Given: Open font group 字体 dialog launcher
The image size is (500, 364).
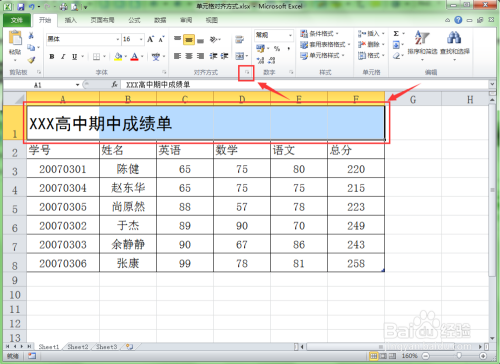Looking at the screenshot, I should pos(164,72).
